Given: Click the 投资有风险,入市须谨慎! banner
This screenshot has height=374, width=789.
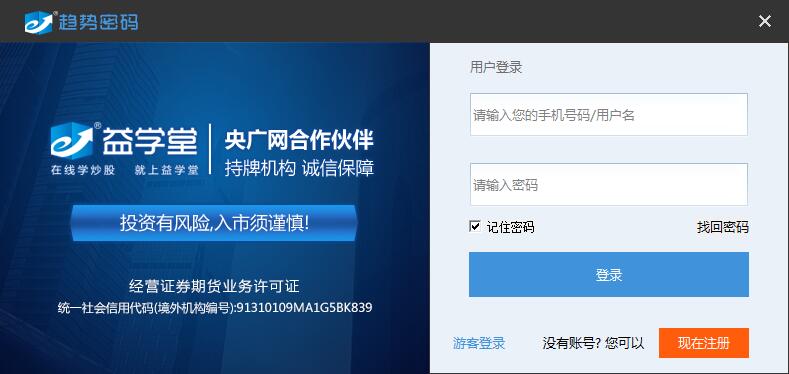Looking at the screenshot, I should 214,223.
